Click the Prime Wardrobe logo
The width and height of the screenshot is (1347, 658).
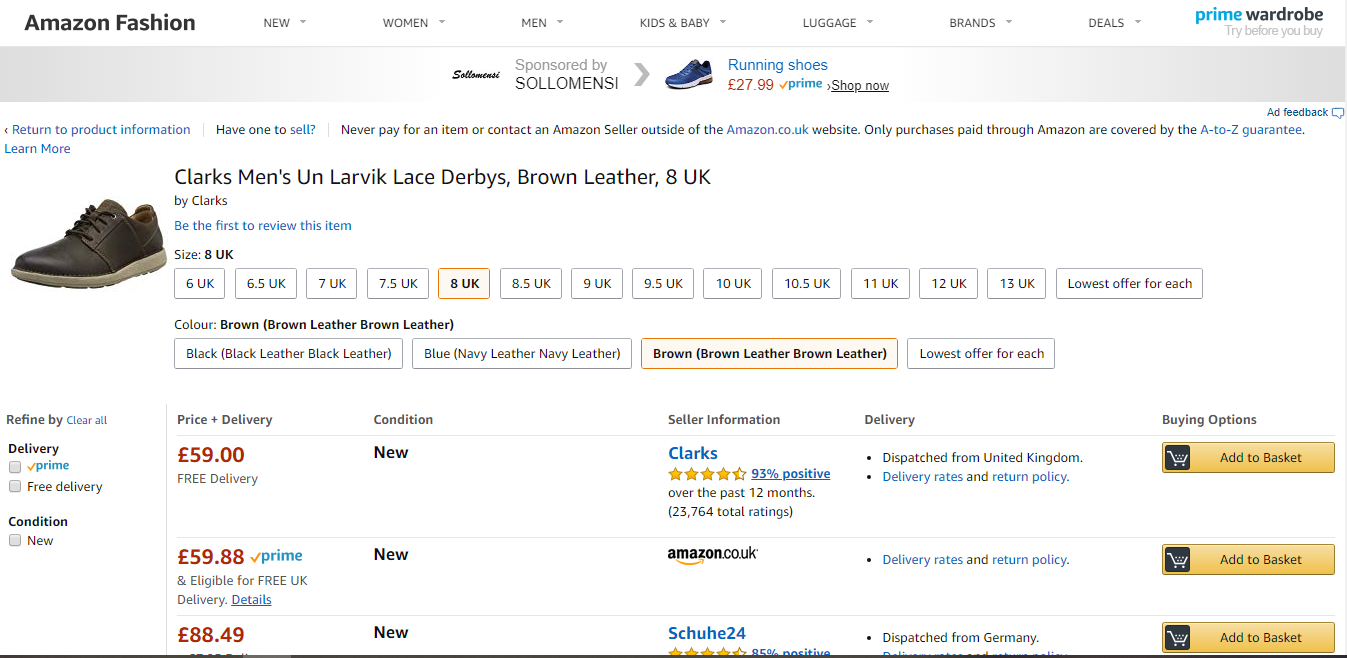(x=1259, y=22)
